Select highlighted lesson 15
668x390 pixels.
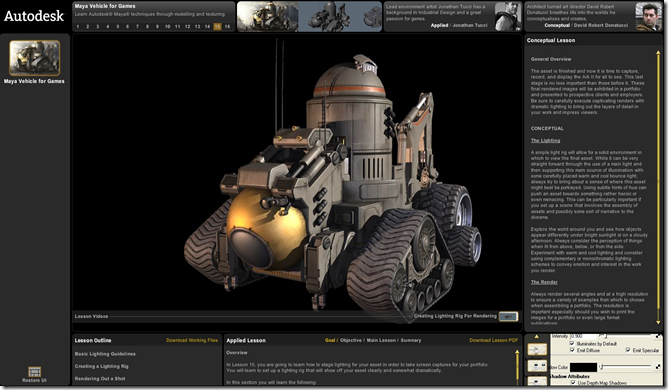click(x=217, y=26)
